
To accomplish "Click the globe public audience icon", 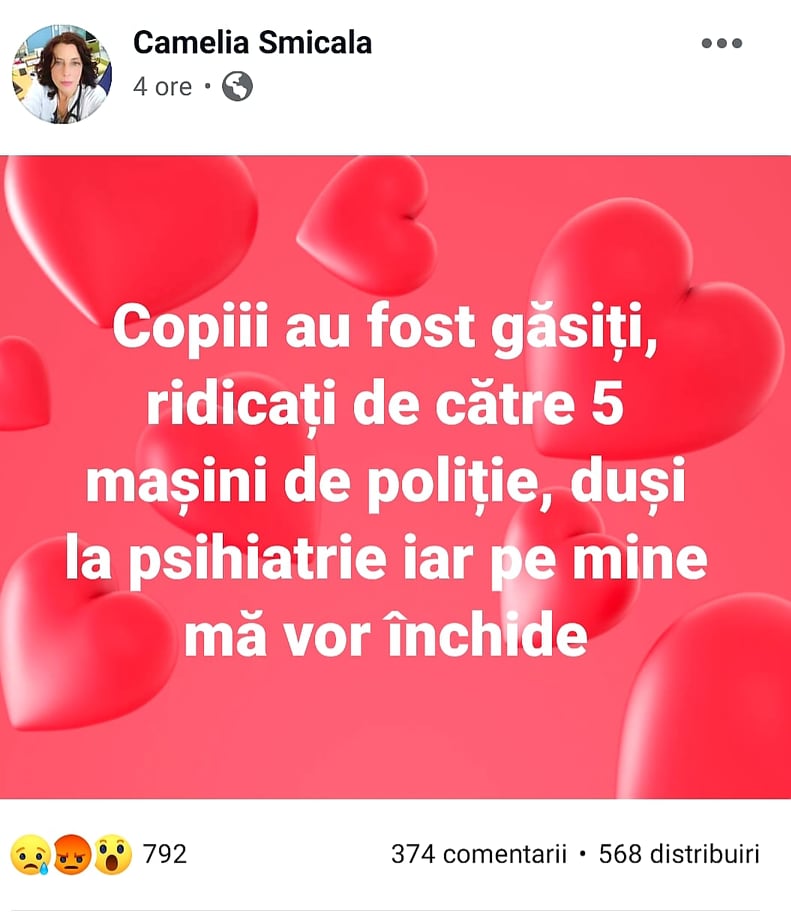I will point(237,87).
